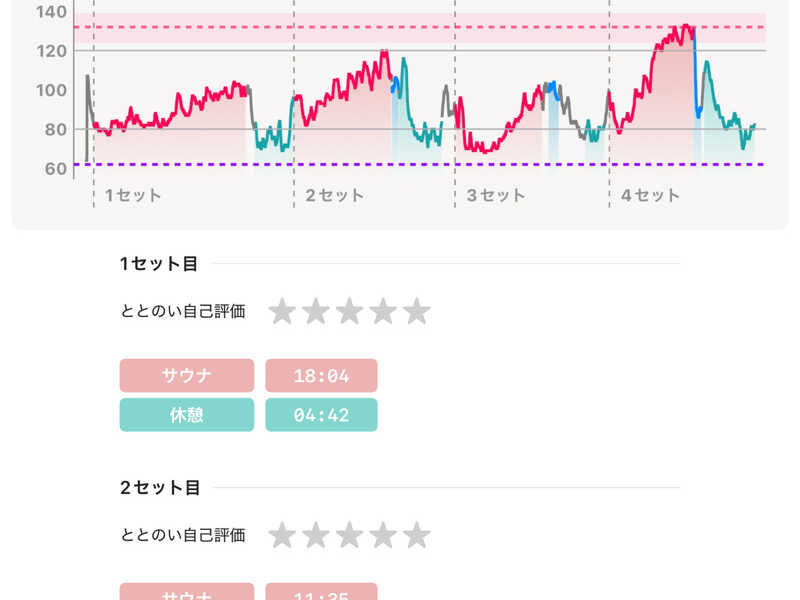This screenshot has height=600, width=800.
Task: Give set 2 a five-star rating
Action: click(x=416, y=536)
